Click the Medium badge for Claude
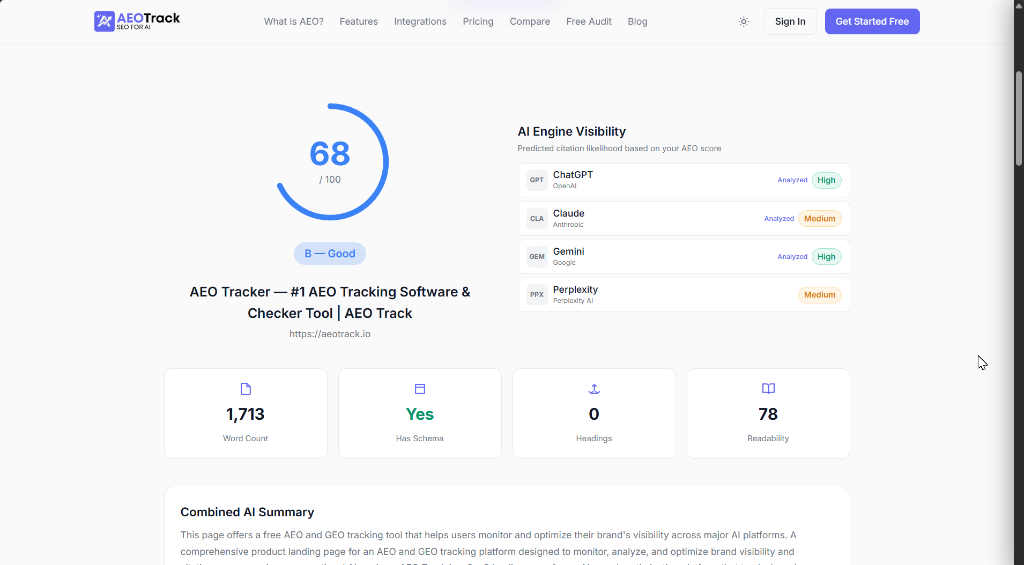The height and width of the screenshot is (565, 1024). point(820,219)
